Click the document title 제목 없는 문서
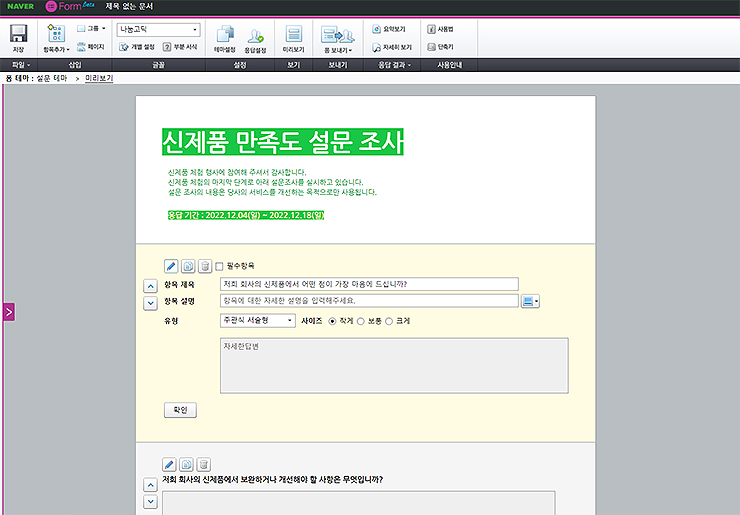 (129, 7)
